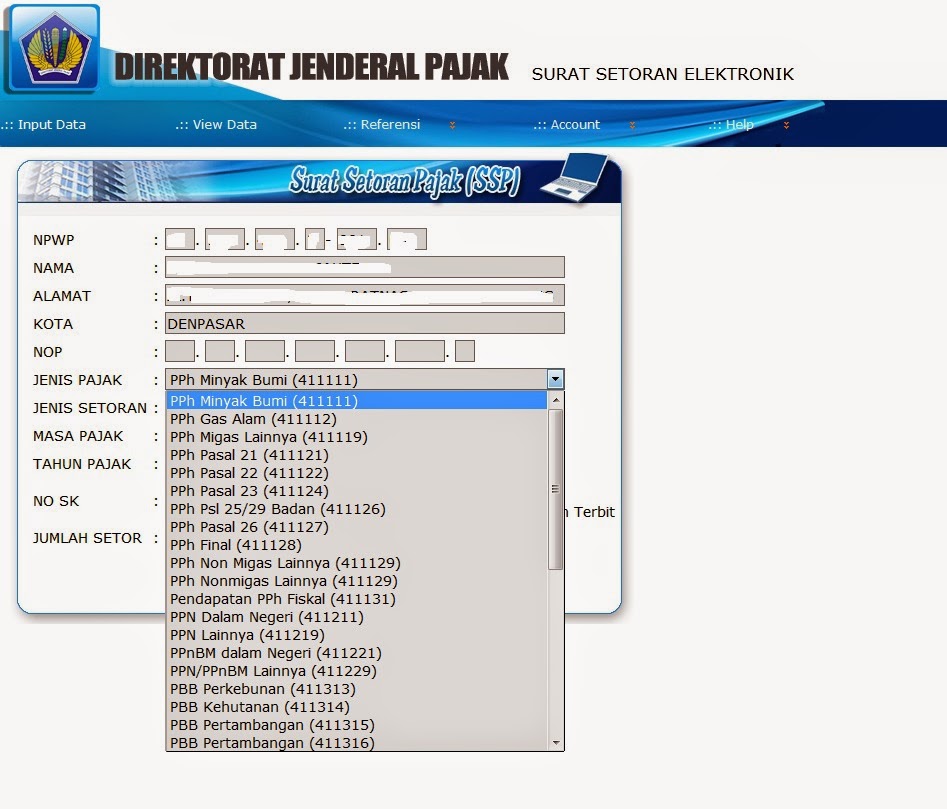The image size is (947, 809).
Task: Click the dropdown list's scroll up arrow
Action: [x=556, y=400]
